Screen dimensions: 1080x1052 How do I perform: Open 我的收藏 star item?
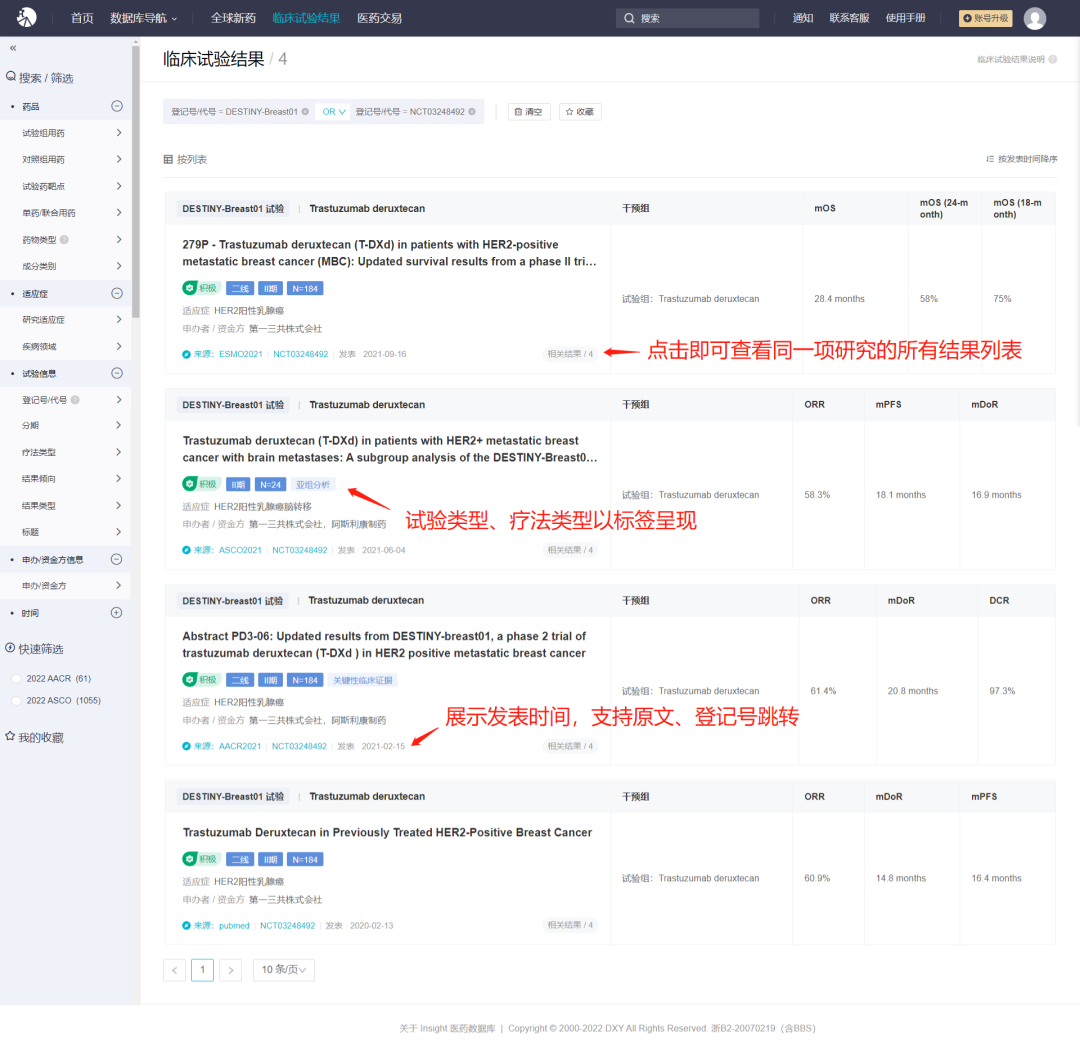click(x=34, y=737)
